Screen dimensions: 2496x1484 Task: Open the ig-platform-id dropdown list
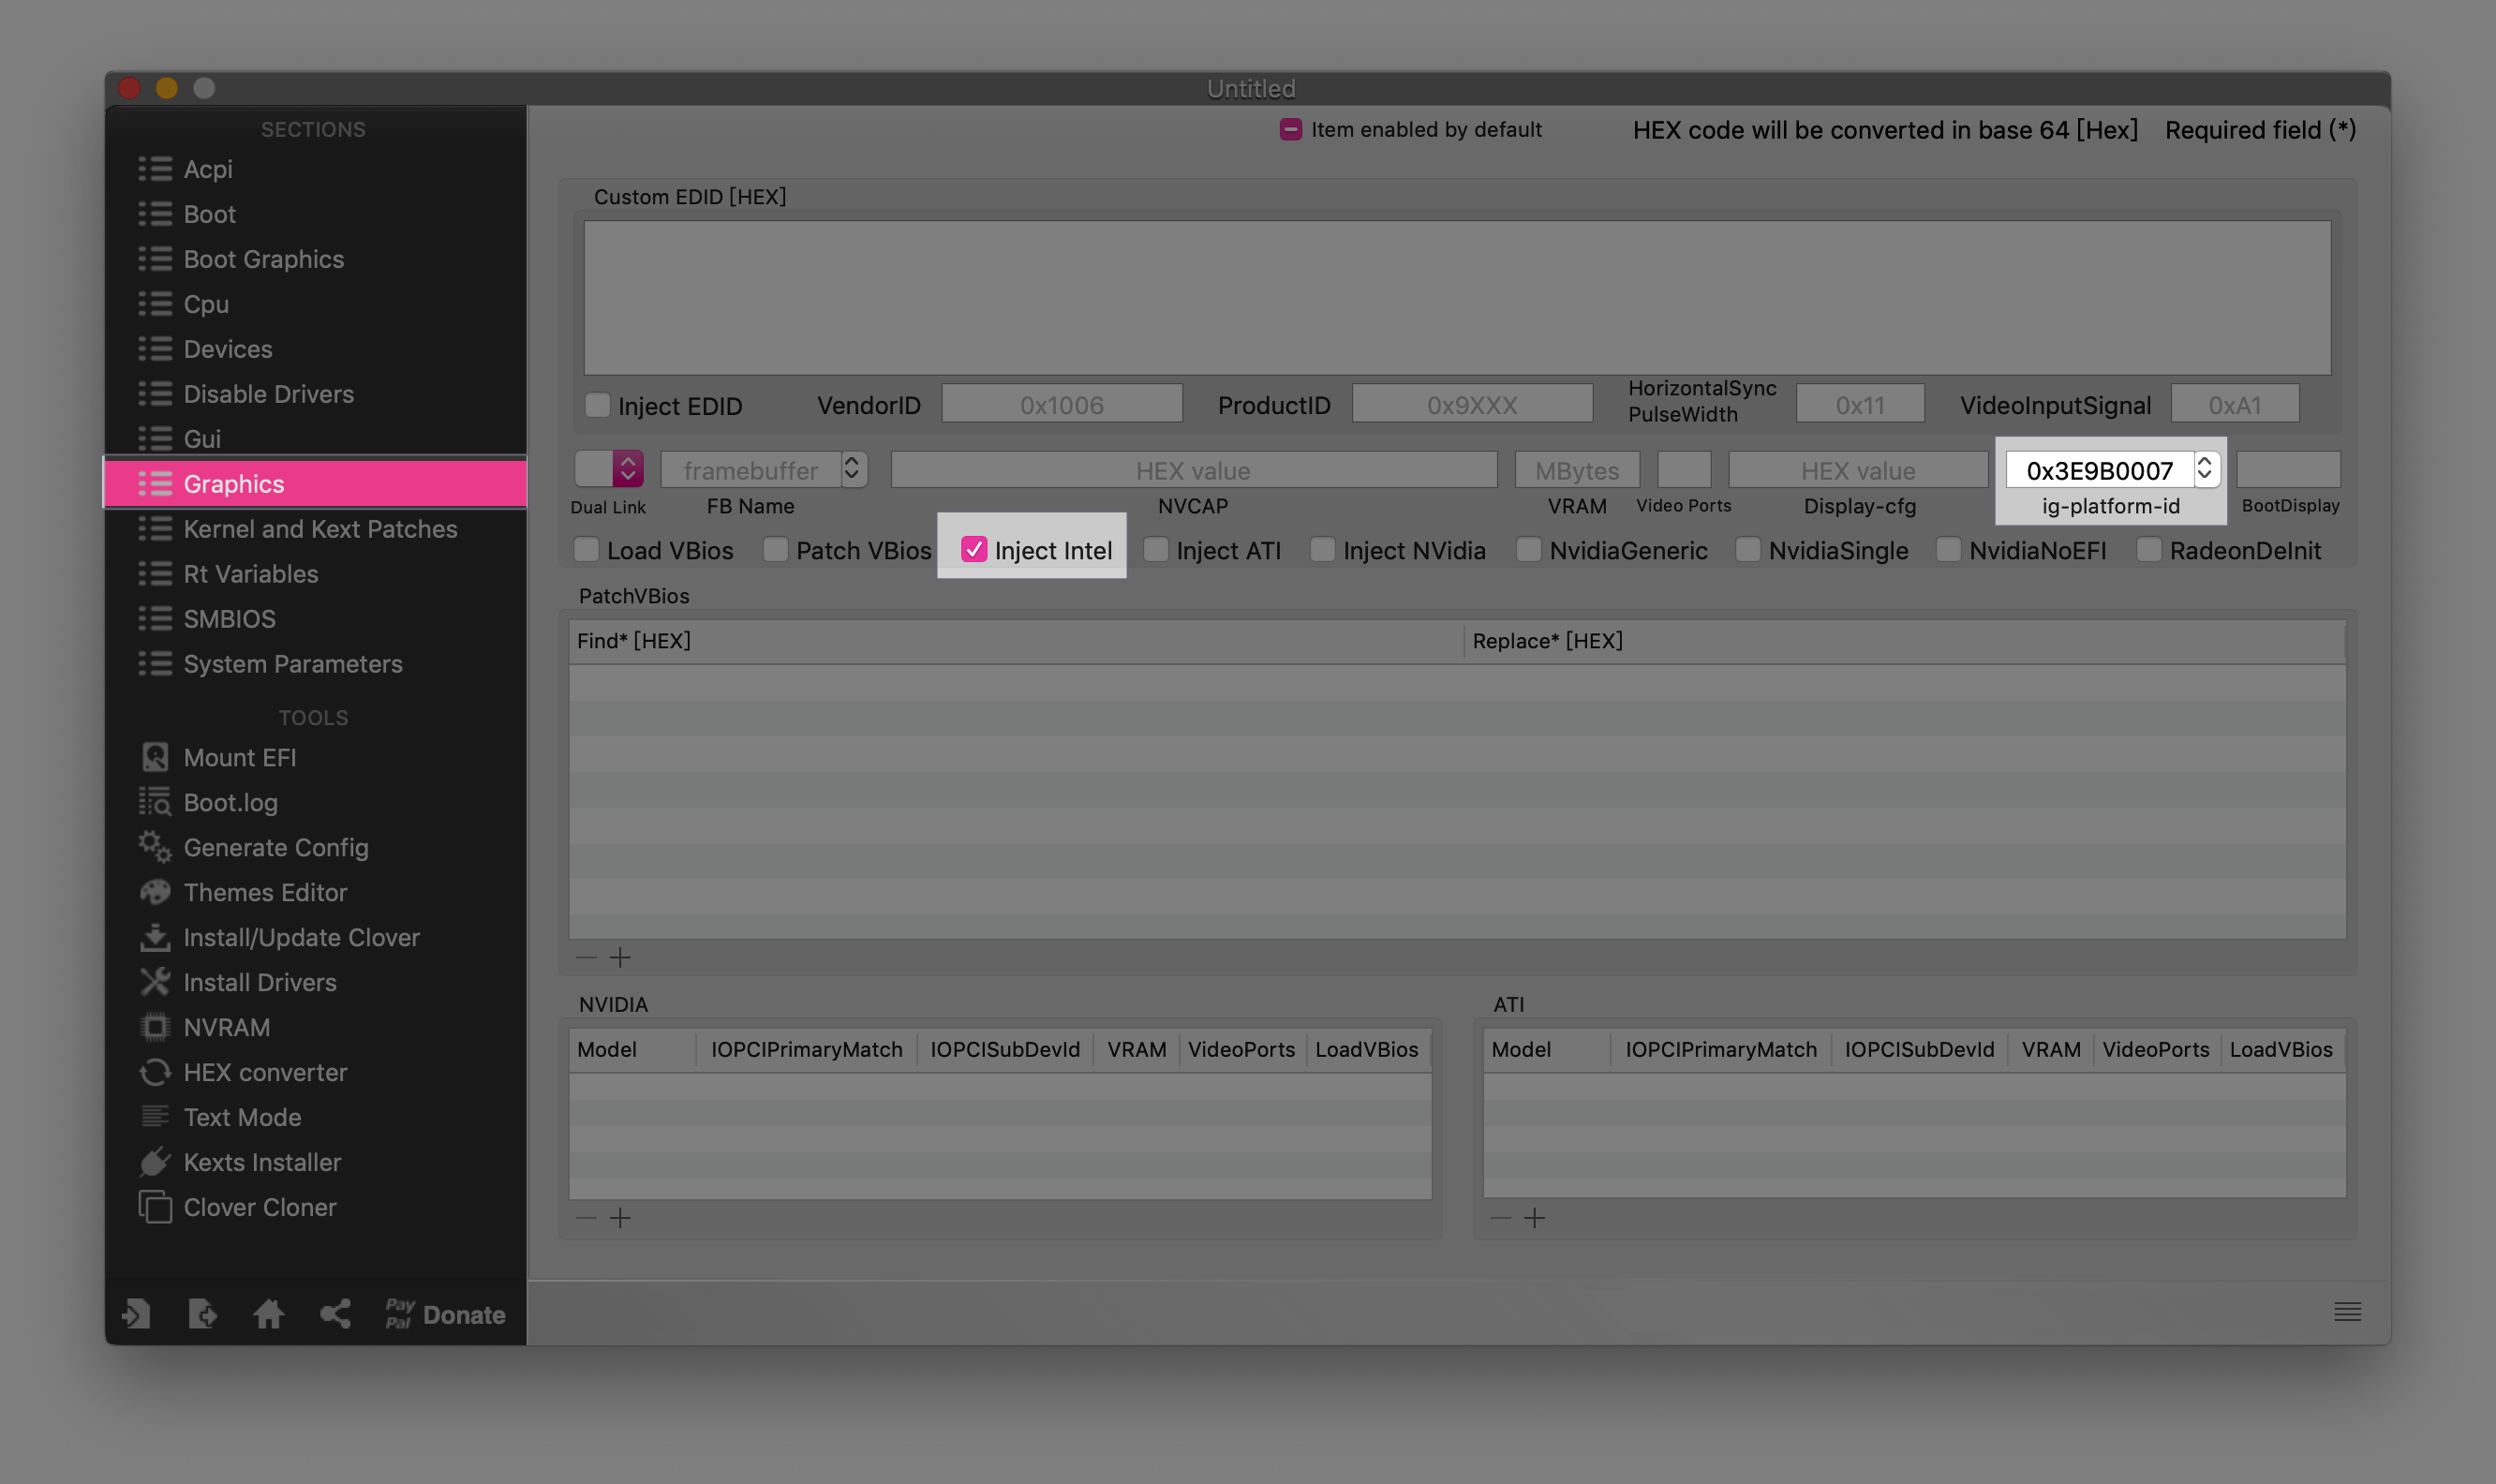2204,469
